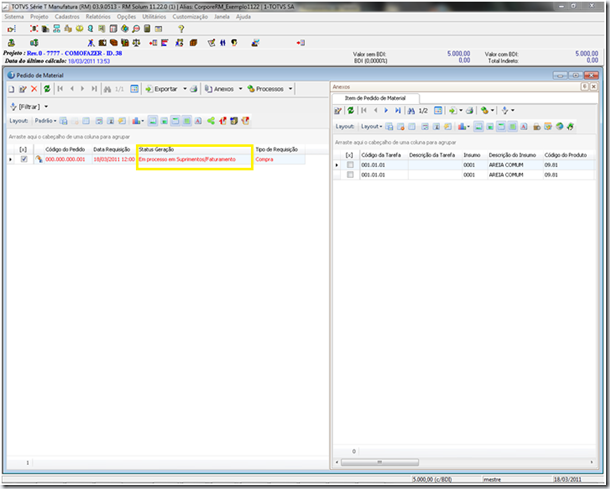Click the first key icon in the main toolbar
610x489 pixels.
click(x=11, y=29)
